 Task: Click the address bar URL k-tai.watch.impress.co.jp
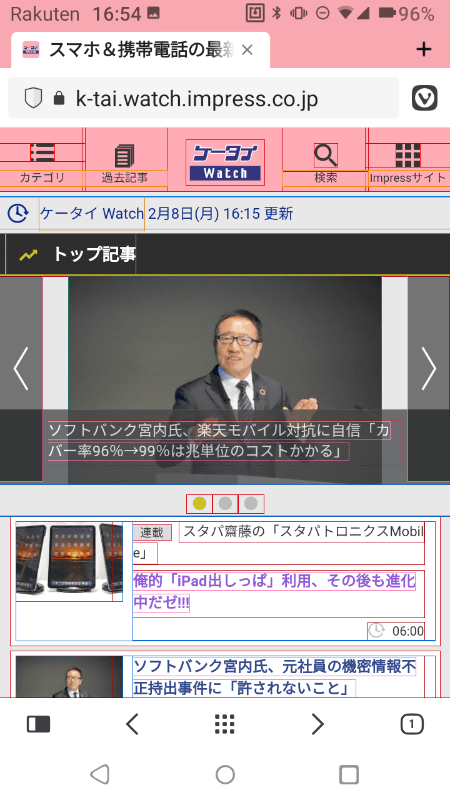[x=197, y=98]
